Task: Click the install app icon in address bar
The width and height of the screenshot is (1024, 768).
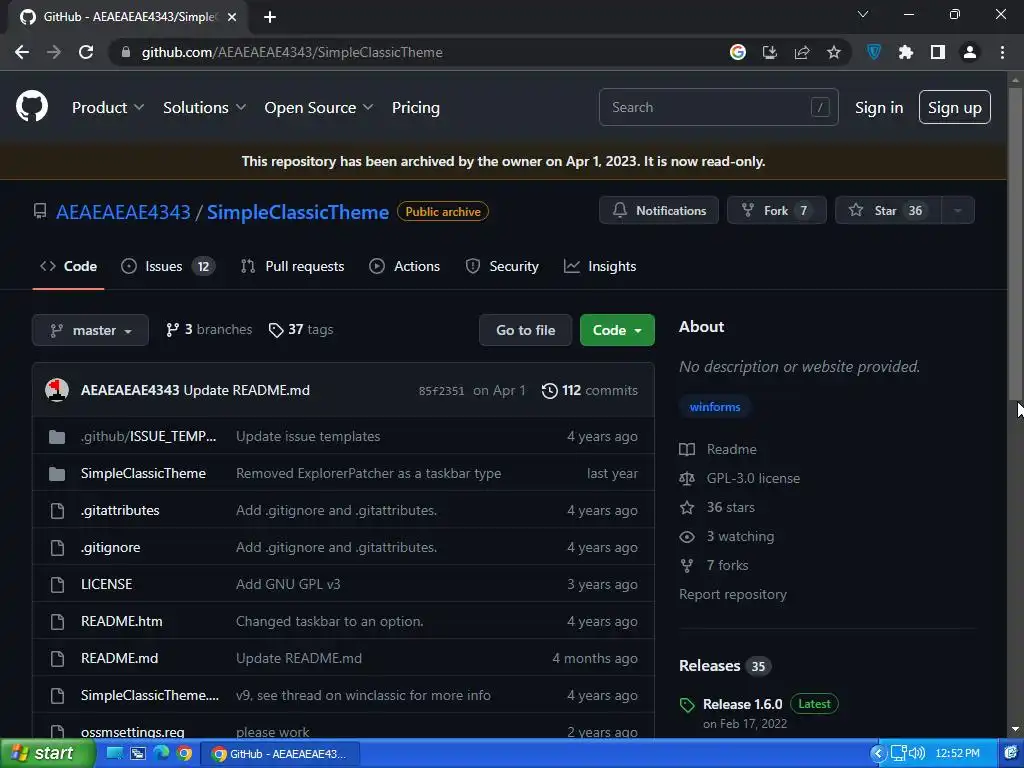Action: [x=769, y=52]
